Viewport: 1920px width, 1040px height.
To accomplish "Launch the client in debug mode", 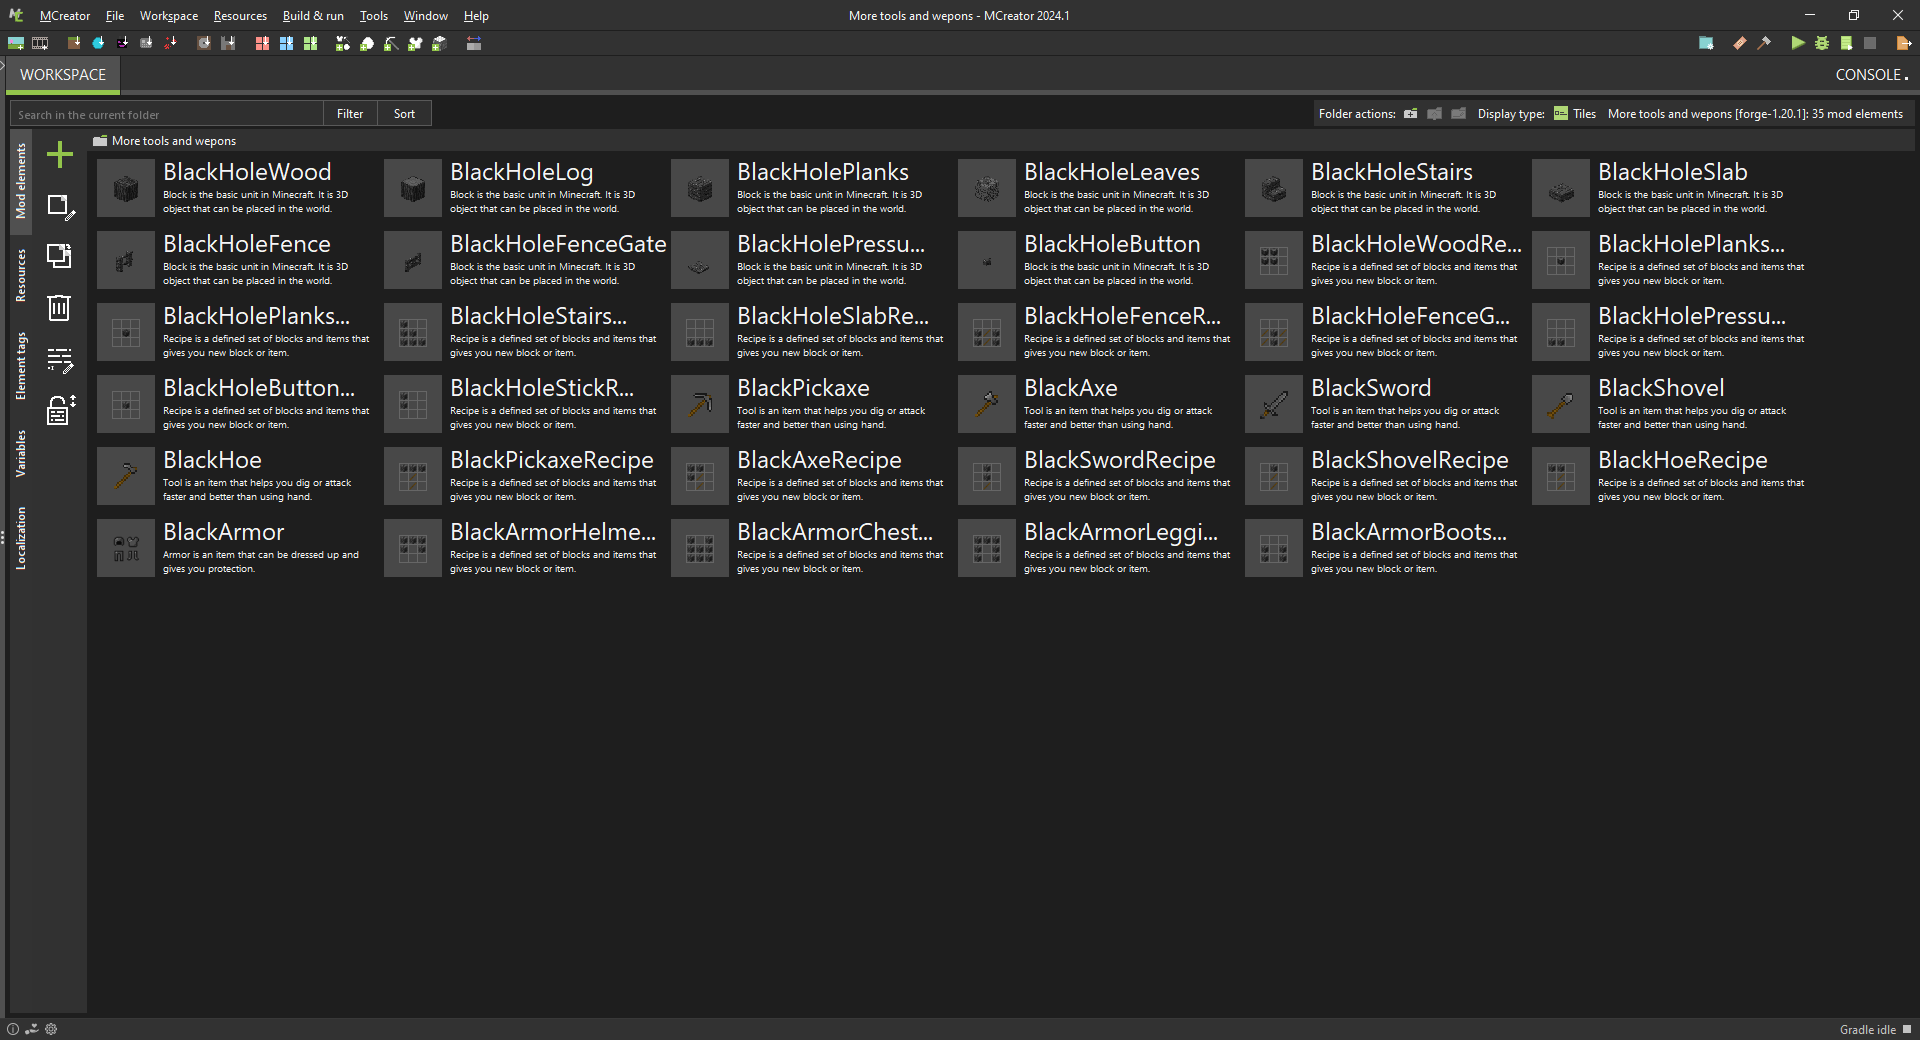I will [1822, 43].
